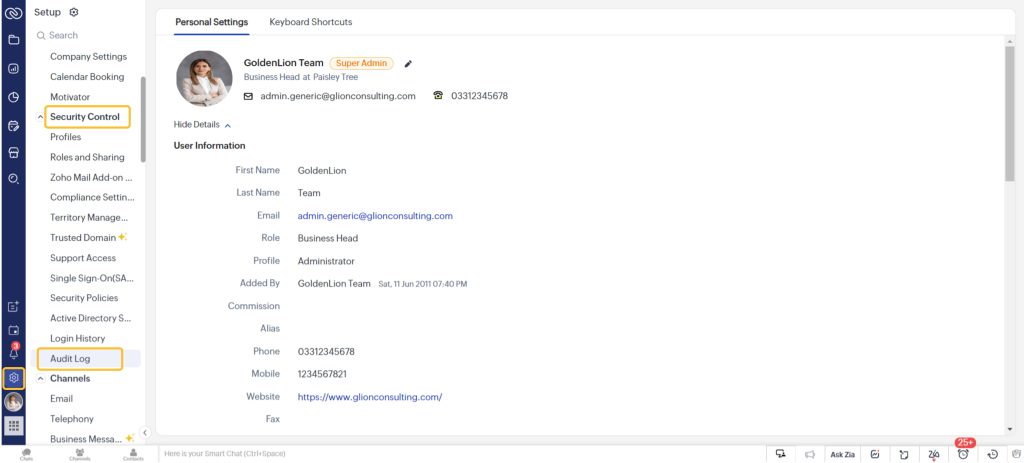The height and width of the screenshot is (463, 1024).
Task: Collapse the setup sidebar with the arrow button
Action: coord(145,432)
